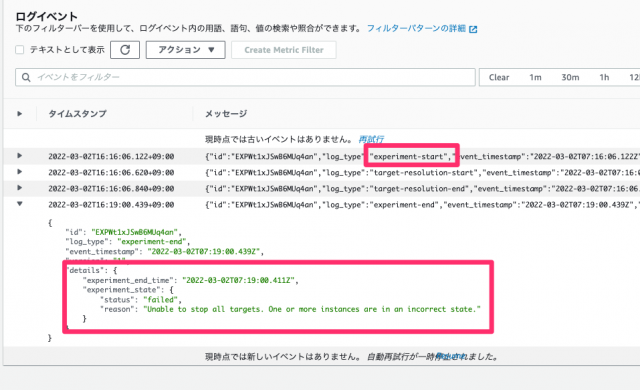Click the Create Metric Filter button
The width and height of the screenshot is (640, 390).
click(284, 50)
